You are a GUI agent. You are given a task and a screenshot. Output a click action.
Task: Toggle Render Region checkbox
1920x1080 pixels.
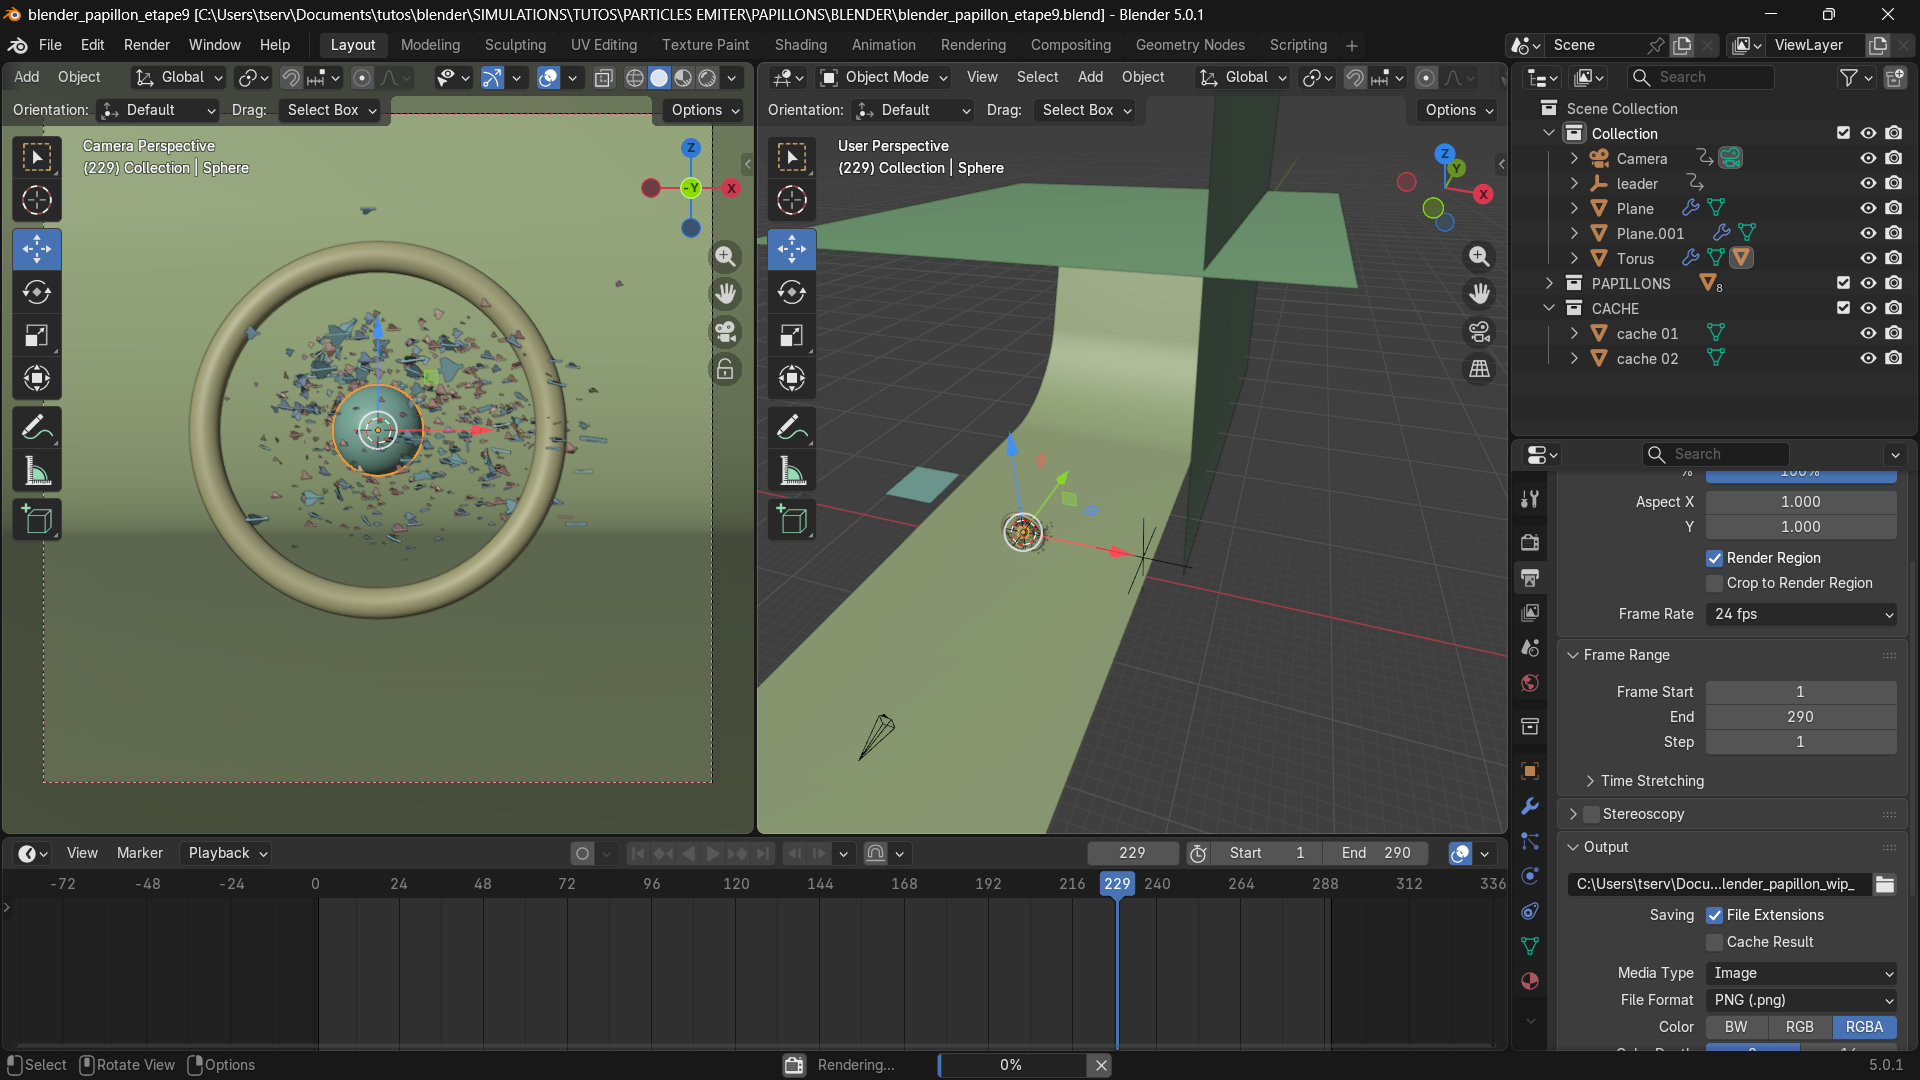coord(1714,558)
